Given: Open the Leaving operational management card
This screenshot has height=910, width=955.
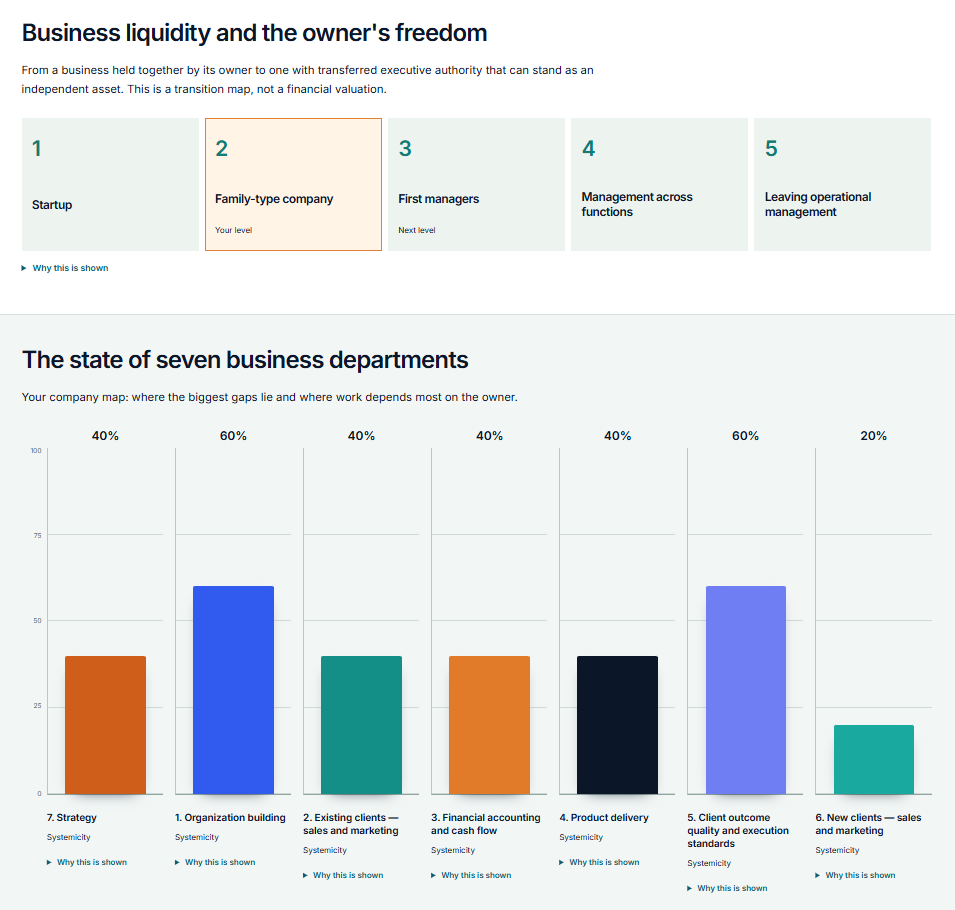Looking at the screenshot, I should coord(842,185).
